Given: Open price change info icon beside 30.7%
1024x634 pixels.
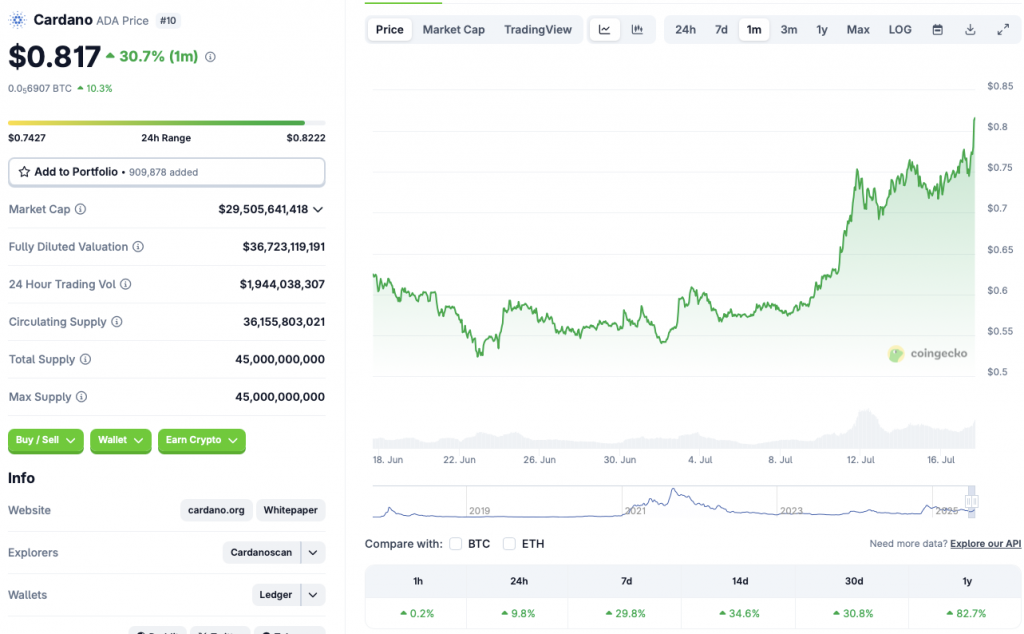Looking at the screenshot, I should click(x=210, y=57).
